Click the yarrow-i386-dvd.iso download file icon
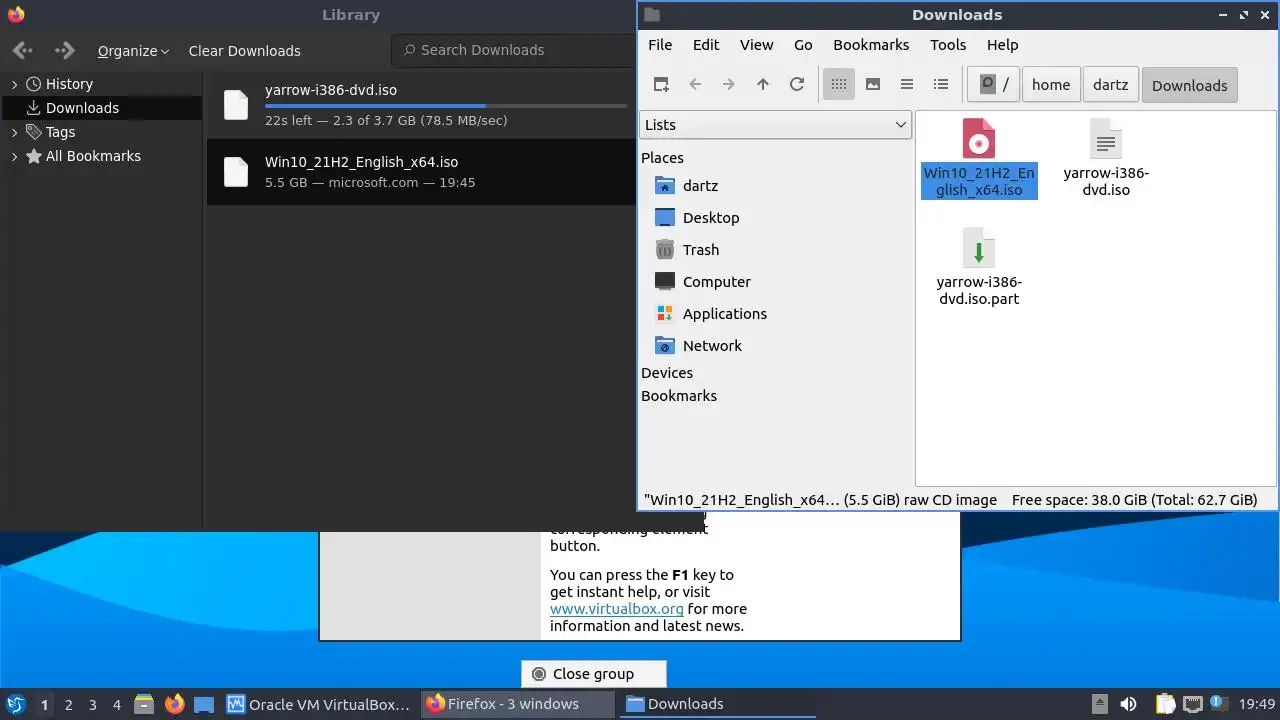Screen dimensions: 1280x720 pos(236,105)
